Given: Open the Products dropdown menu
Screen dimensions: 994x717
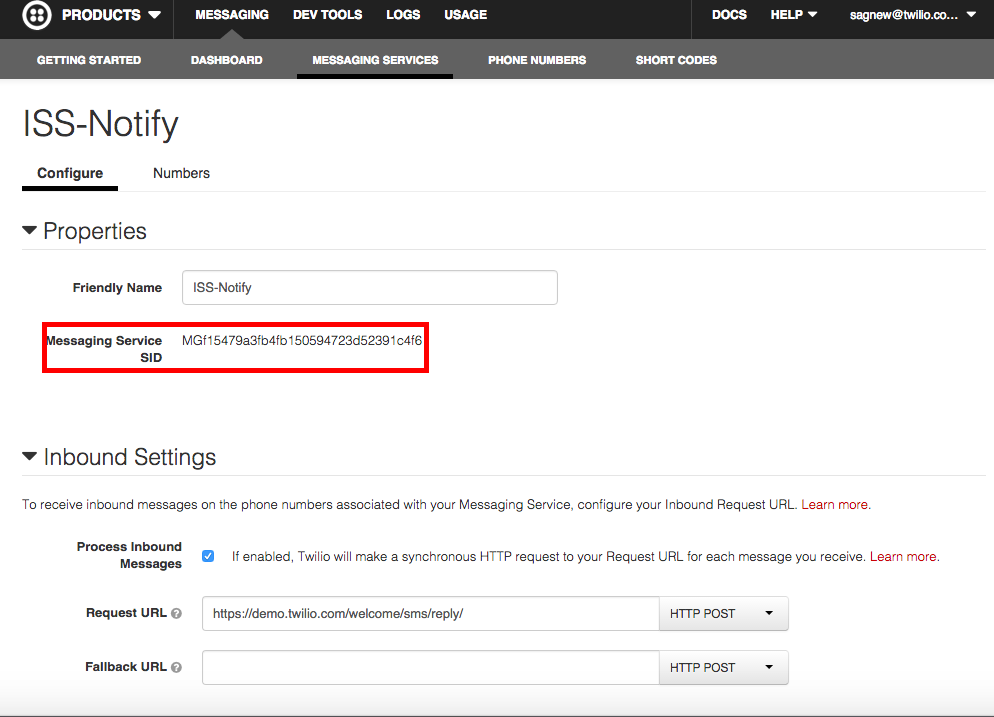Looking at the screenshot, I should [110, 15].
